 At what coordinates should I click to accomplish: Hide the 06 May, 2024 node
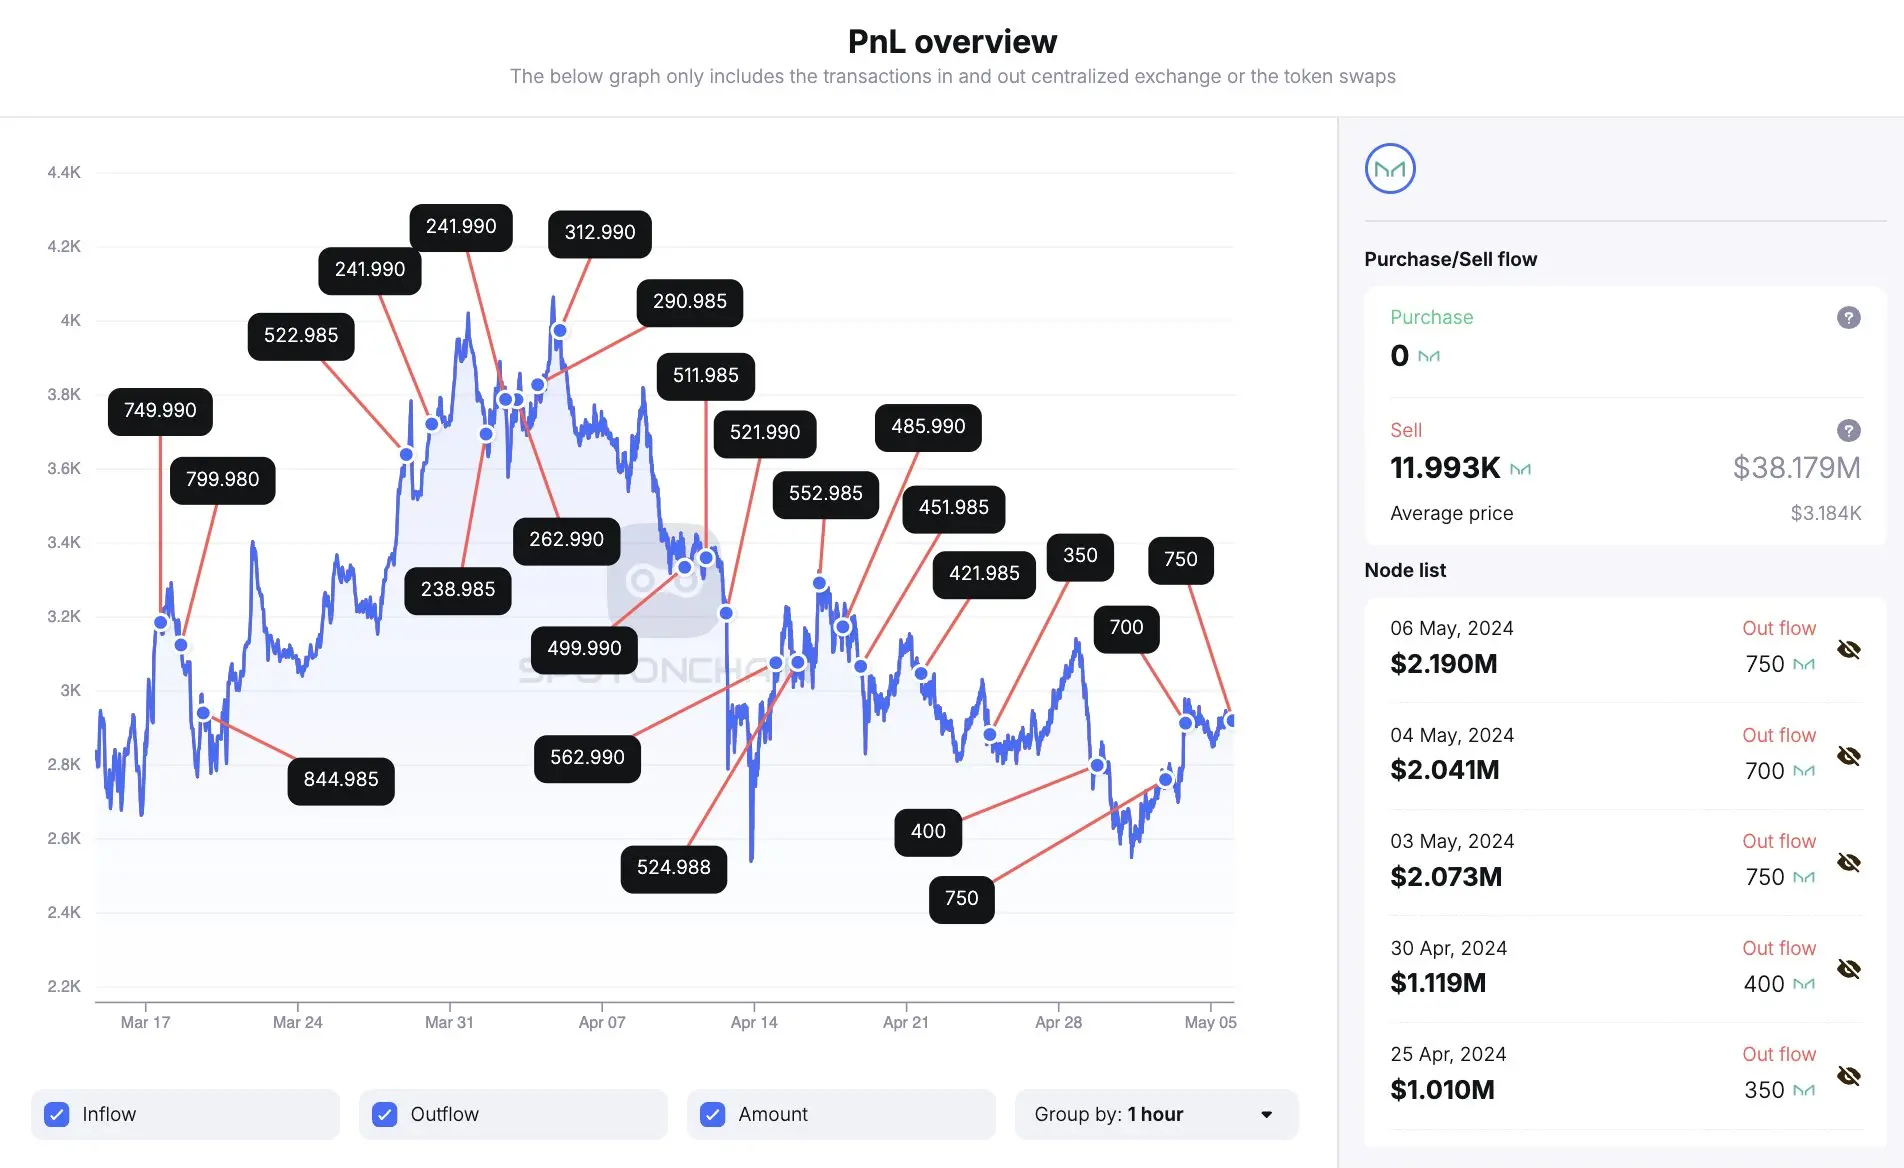[1848, 650]
